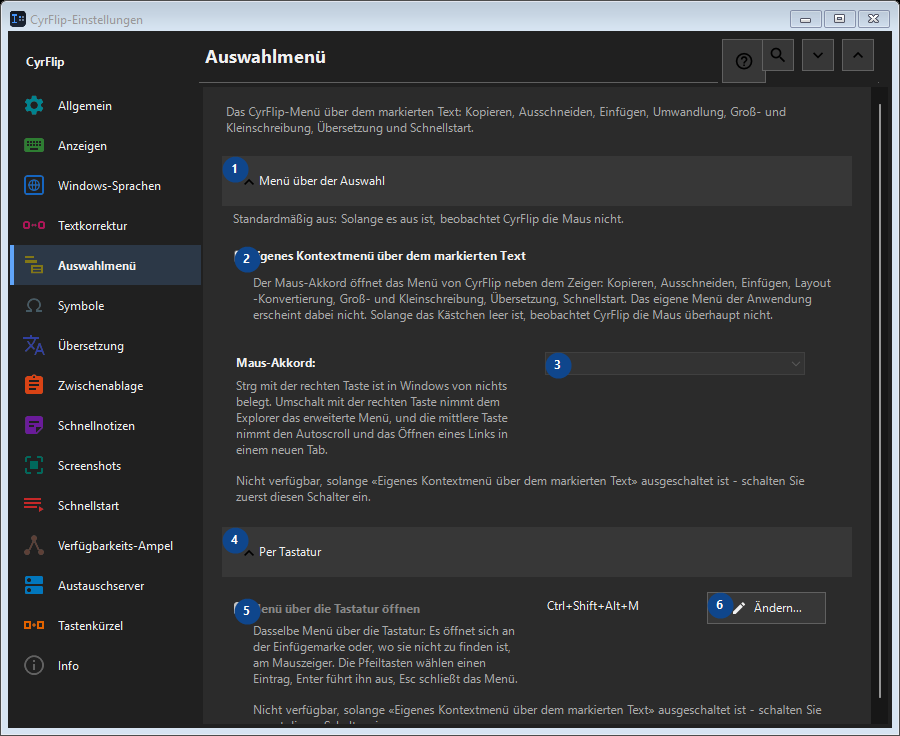Click the Zwischenablage clipboard icon

point(34,385)
